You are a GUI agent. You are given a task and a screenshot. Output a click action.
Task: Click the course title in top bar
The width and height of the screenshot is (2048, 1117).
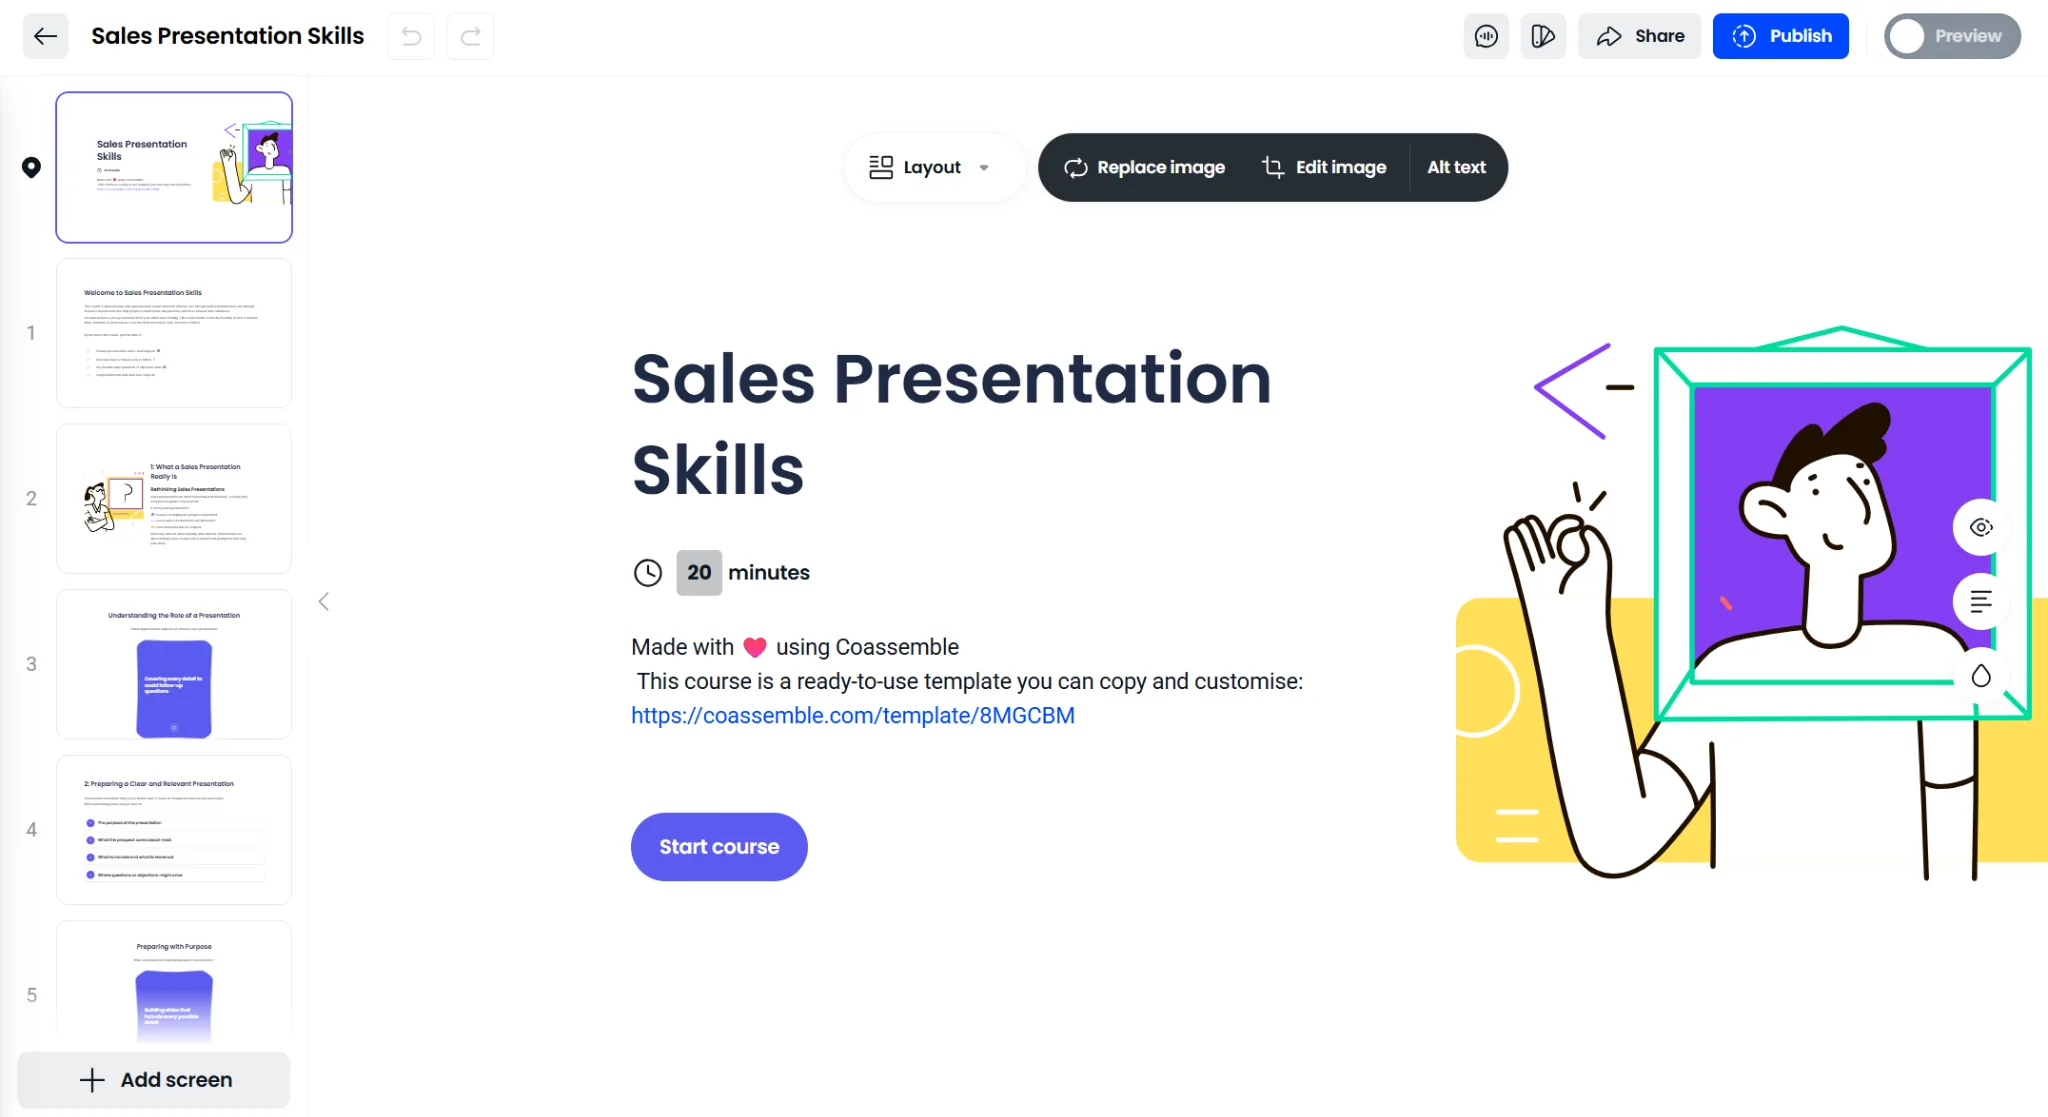tap(228, 36)
